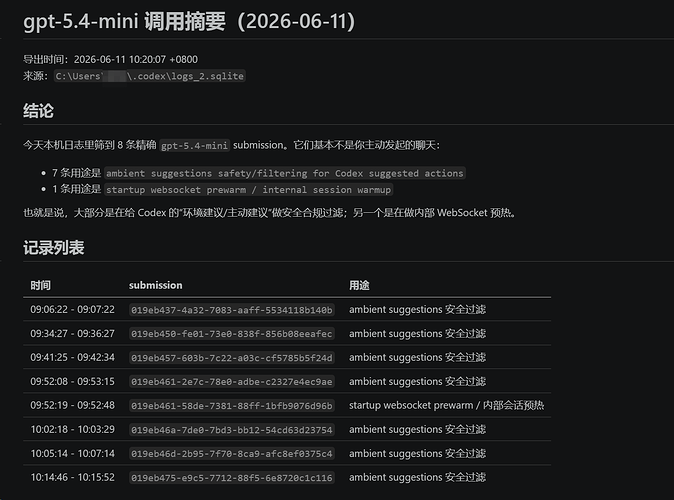Click the inline gpt-5.4-mini code tag

click(195, 145)
